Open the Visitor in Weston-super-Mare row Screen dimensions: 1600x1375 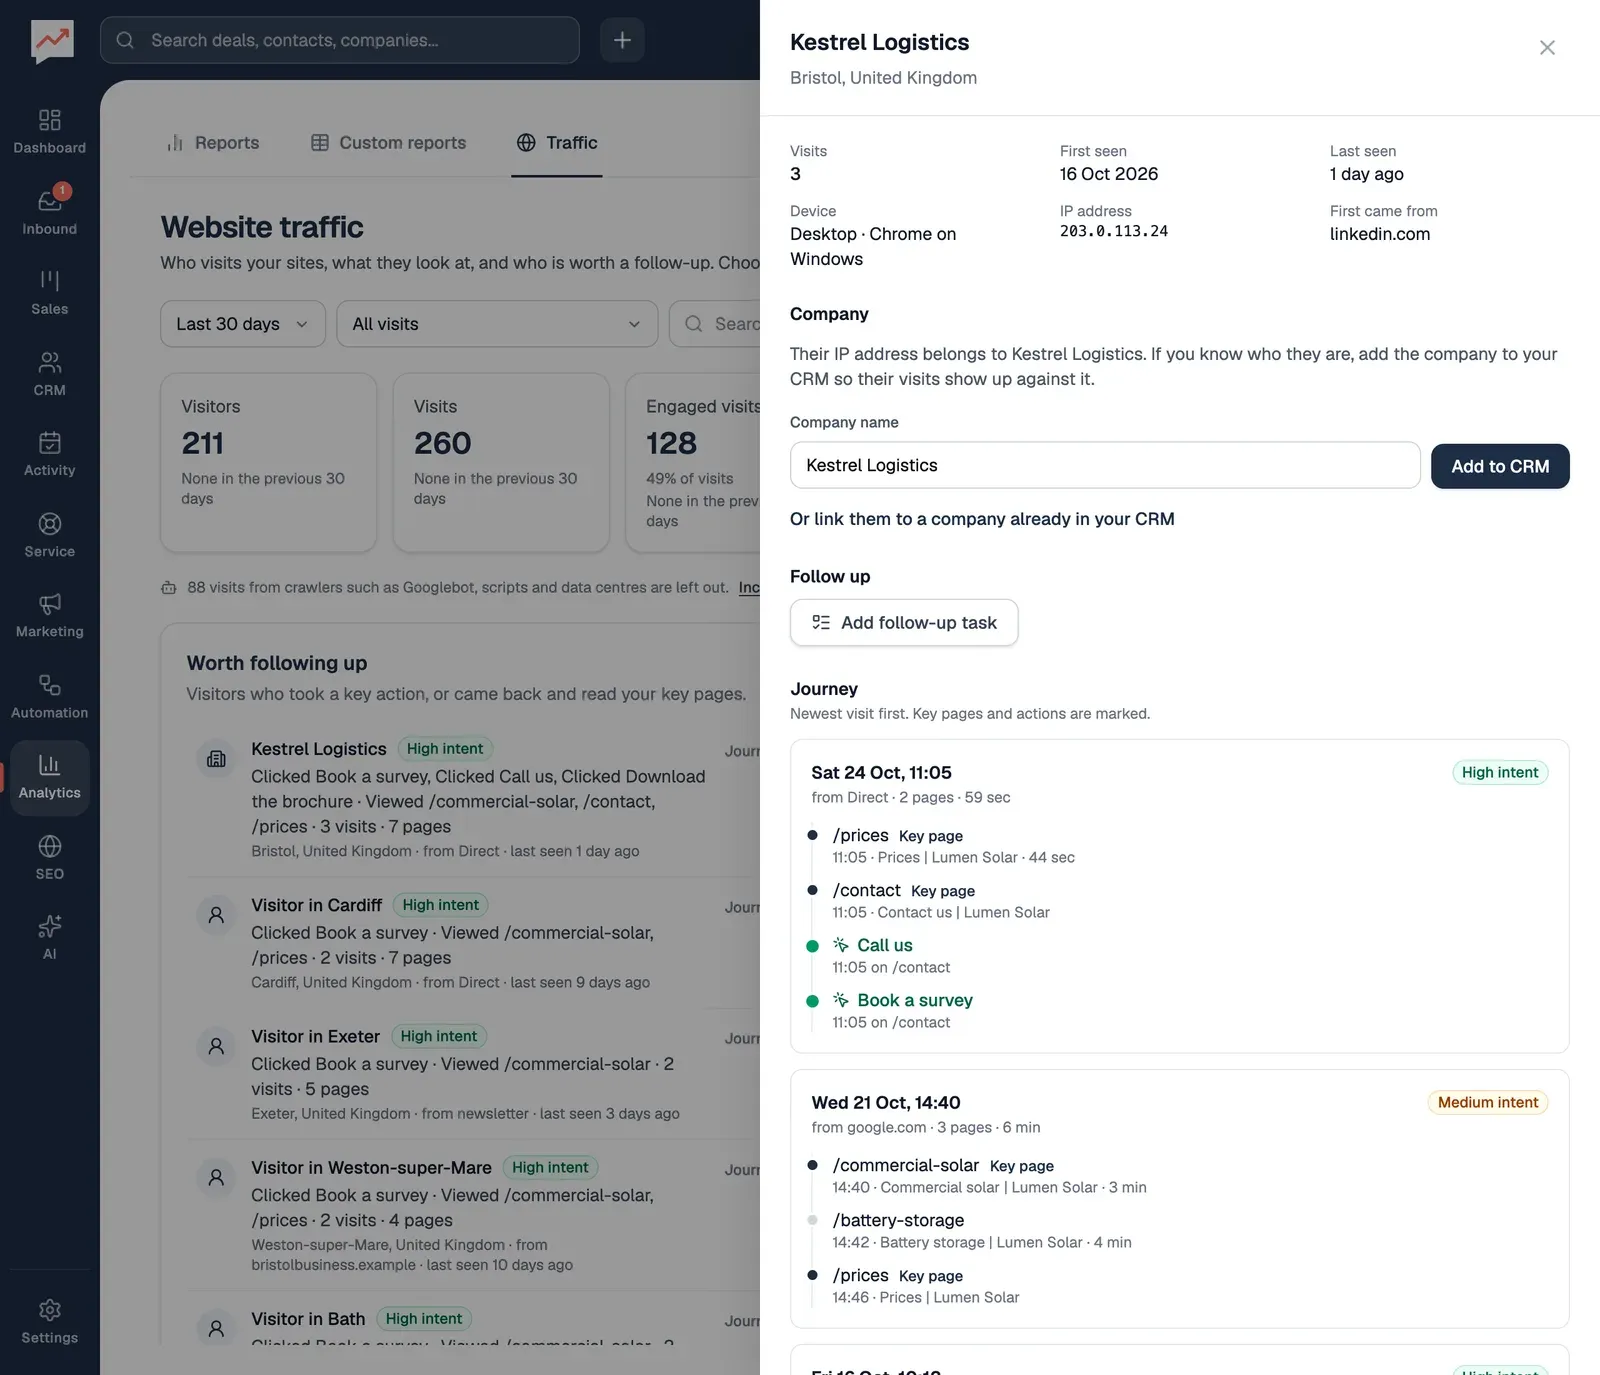click(x=475, y=1215)
